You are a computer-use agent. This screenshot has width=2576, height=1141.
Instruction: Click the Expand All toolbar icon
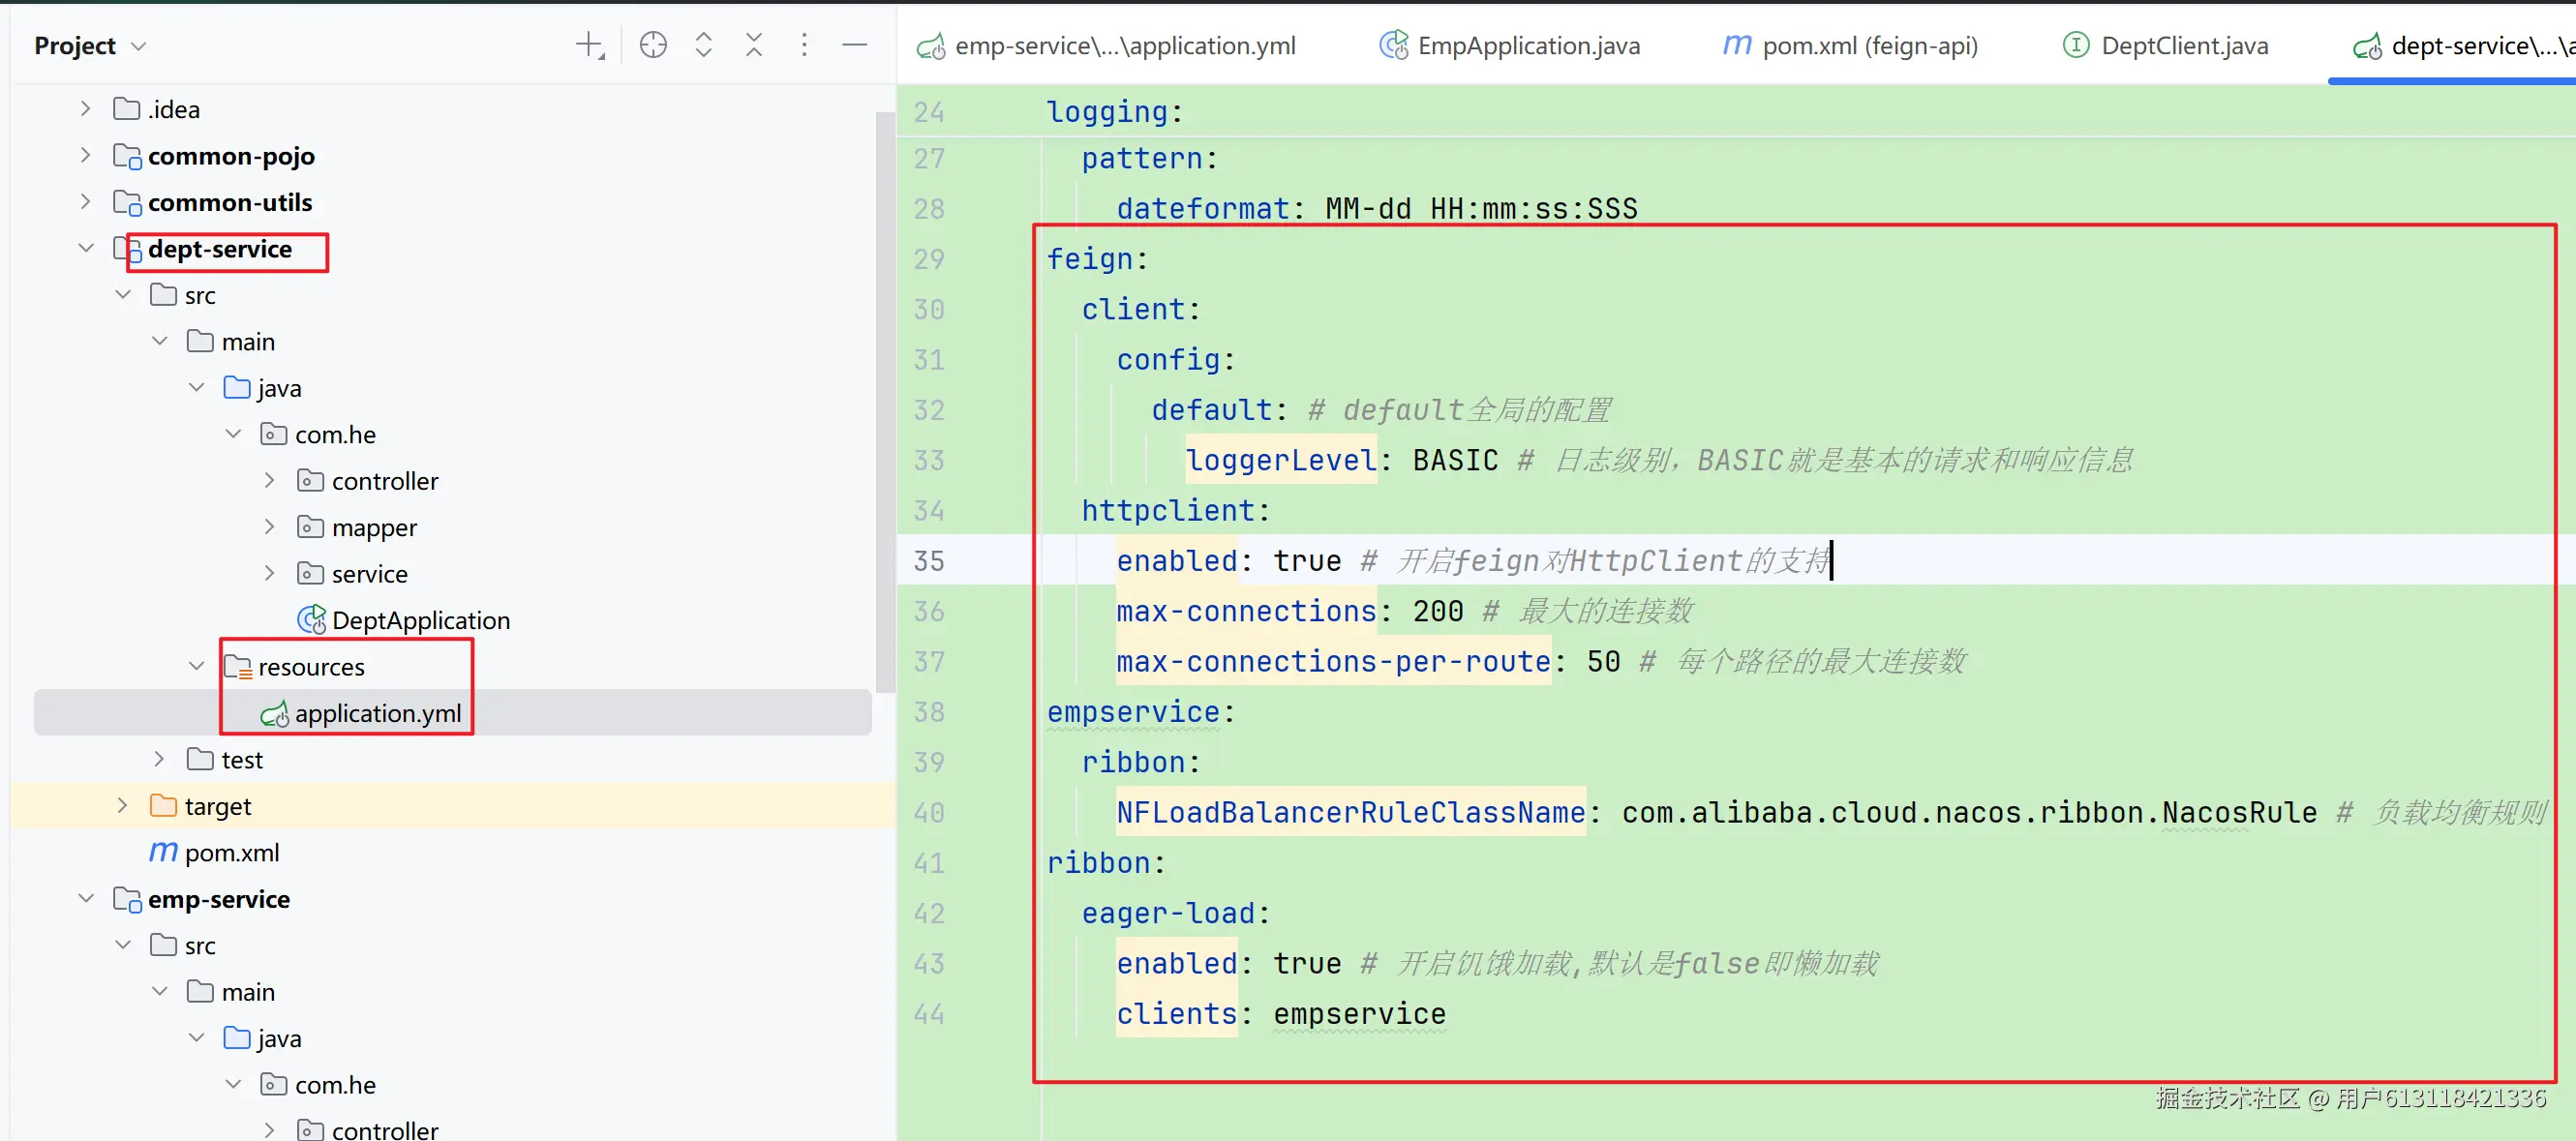(x=703, y=45)
